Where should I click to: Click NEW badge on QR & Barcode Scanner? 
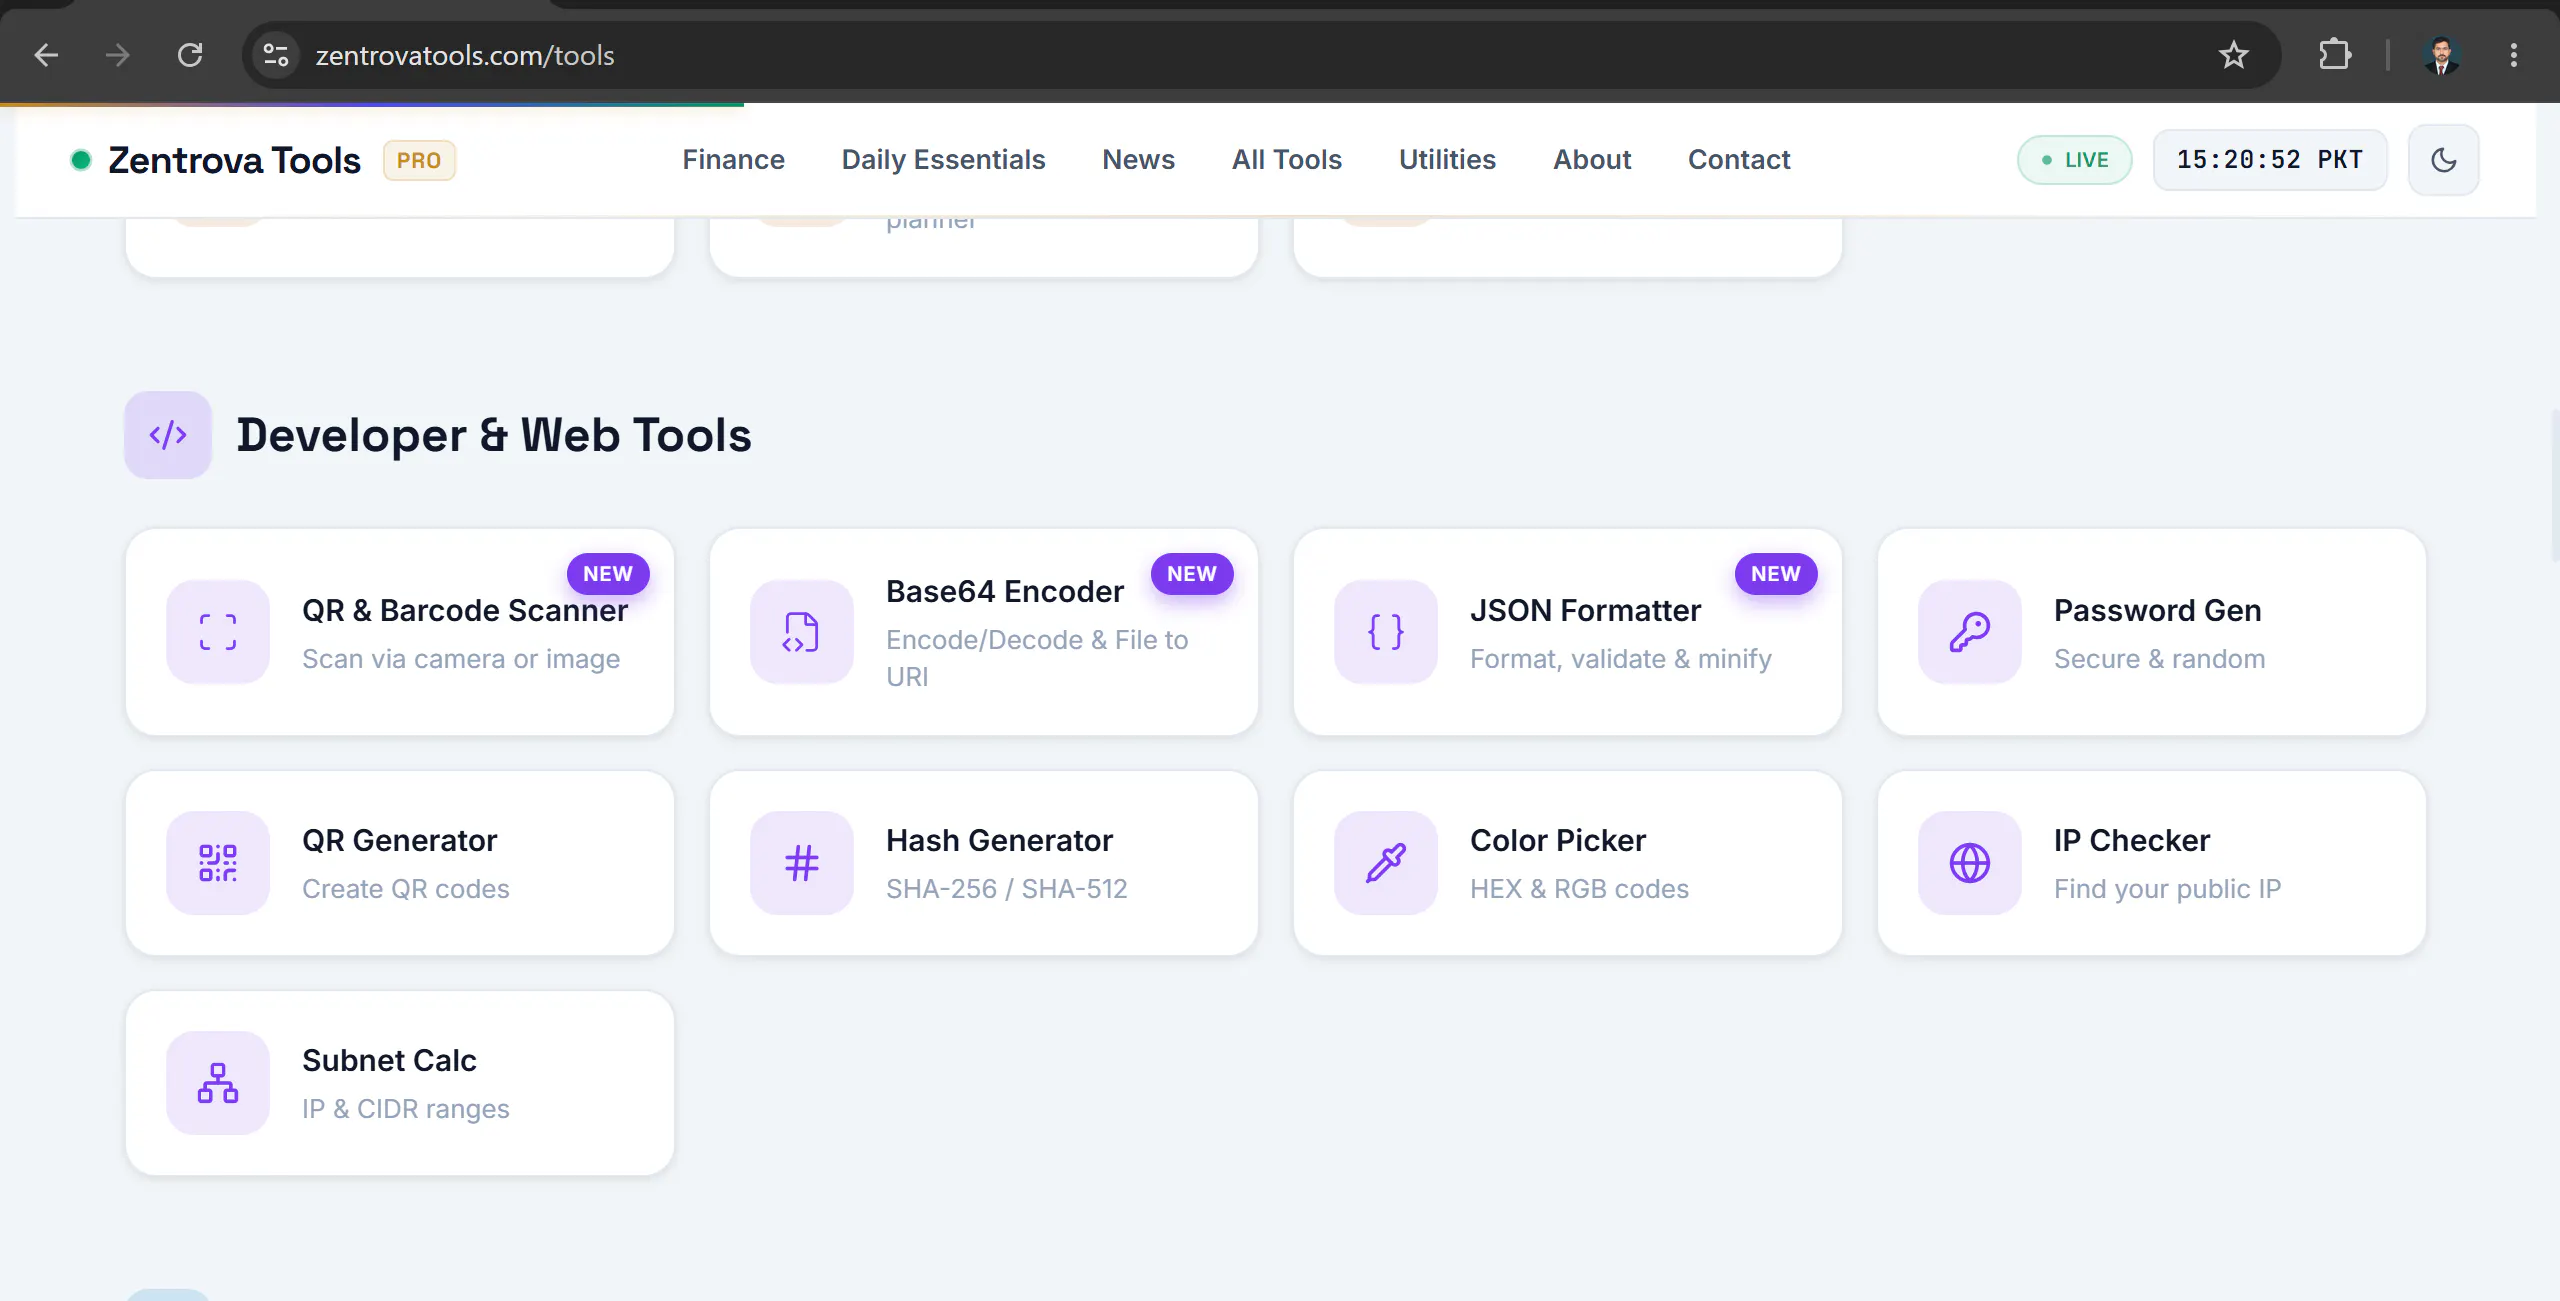click(608, 574)
